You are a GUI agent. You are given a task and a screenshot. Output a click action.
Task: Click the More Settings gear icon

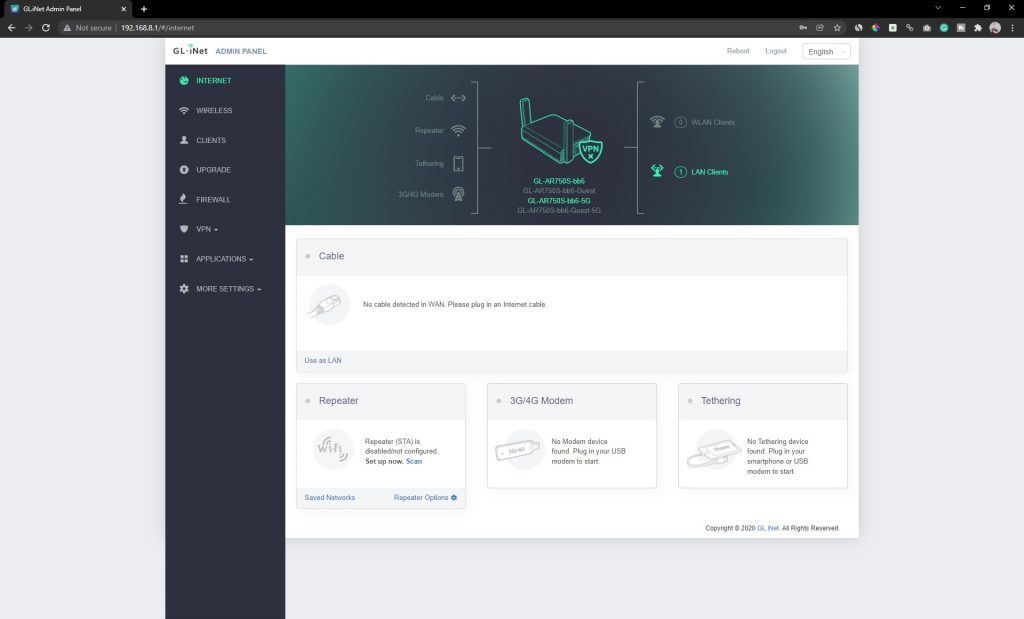click(184, 289)
